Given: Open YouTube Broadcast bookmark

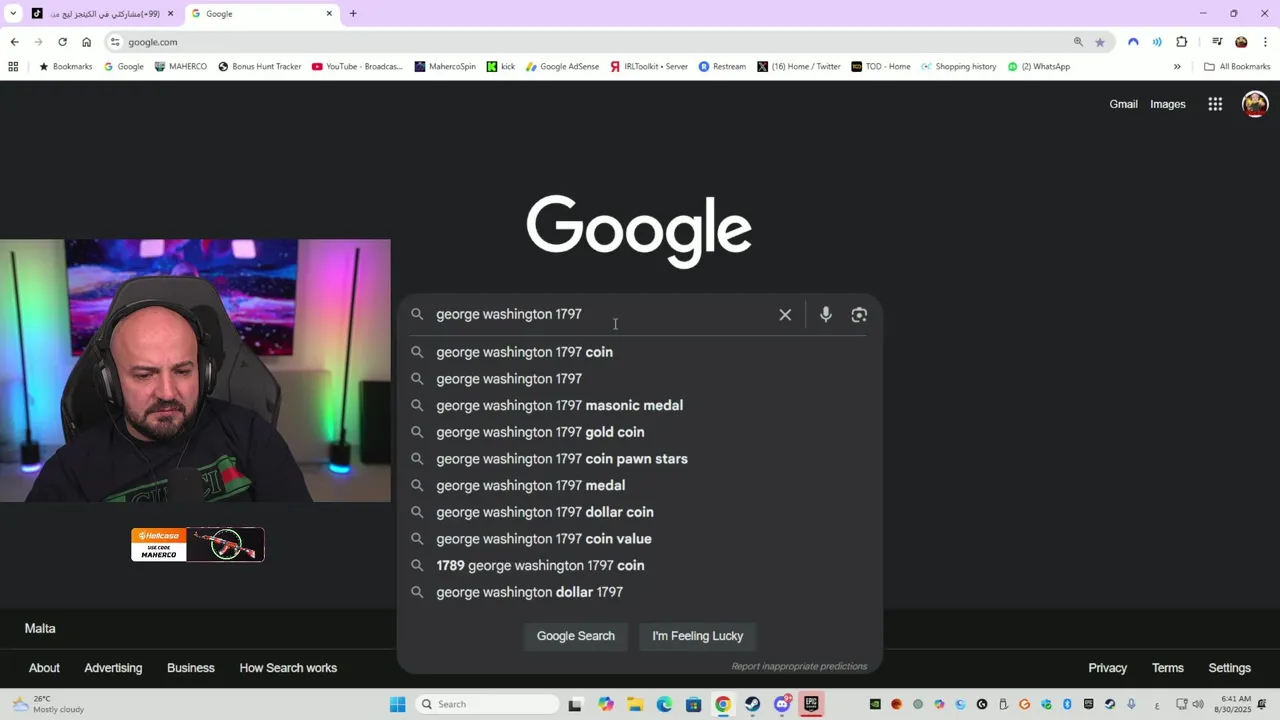Looking at the screenshot, I should [x=357, y=67].
